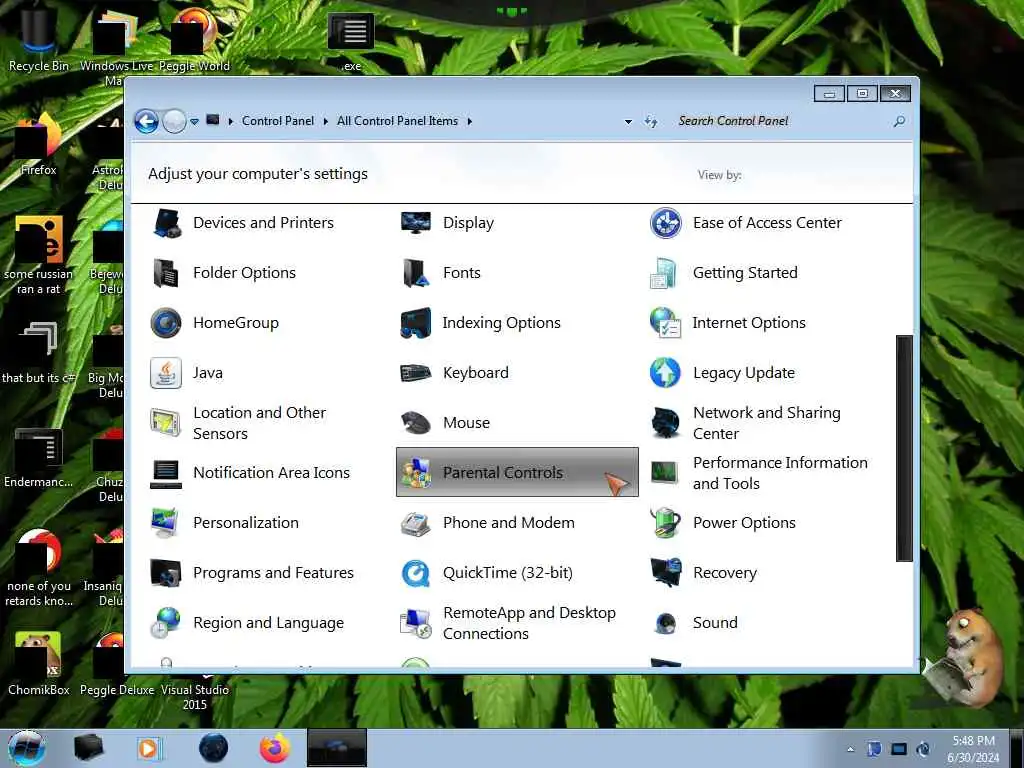Go back with the Back arrow button
The width and height of the screenshot is (1024, 768).
pos(146,121)
